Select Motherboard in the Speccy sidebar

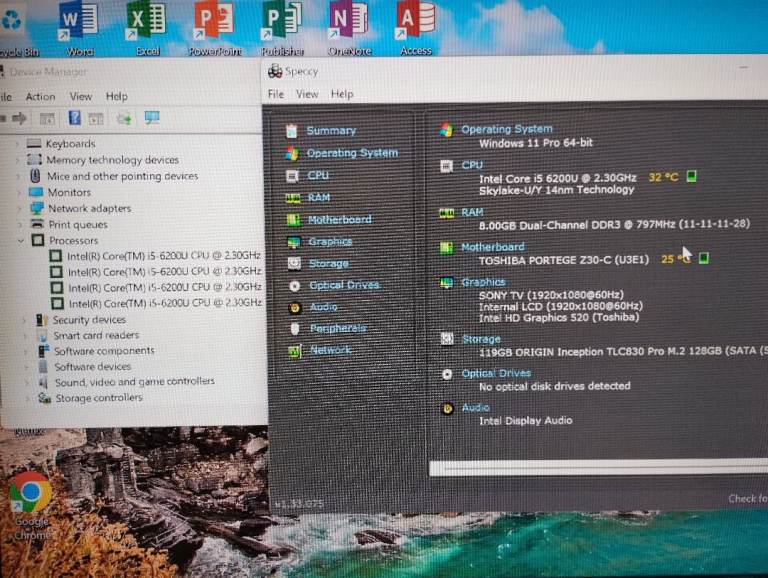(339, 220)
